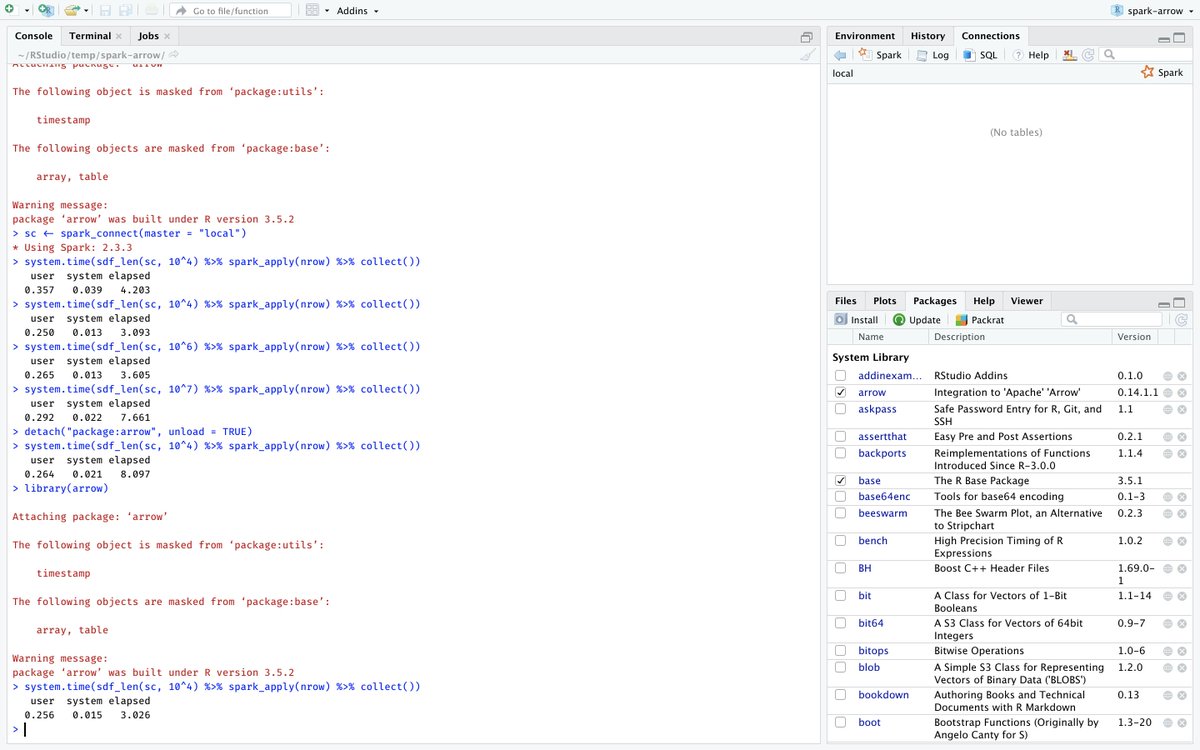Viewport: 1200px width, 750px height.
Task: Click the back arrow in Connections pane
Action: click(840, 55)
